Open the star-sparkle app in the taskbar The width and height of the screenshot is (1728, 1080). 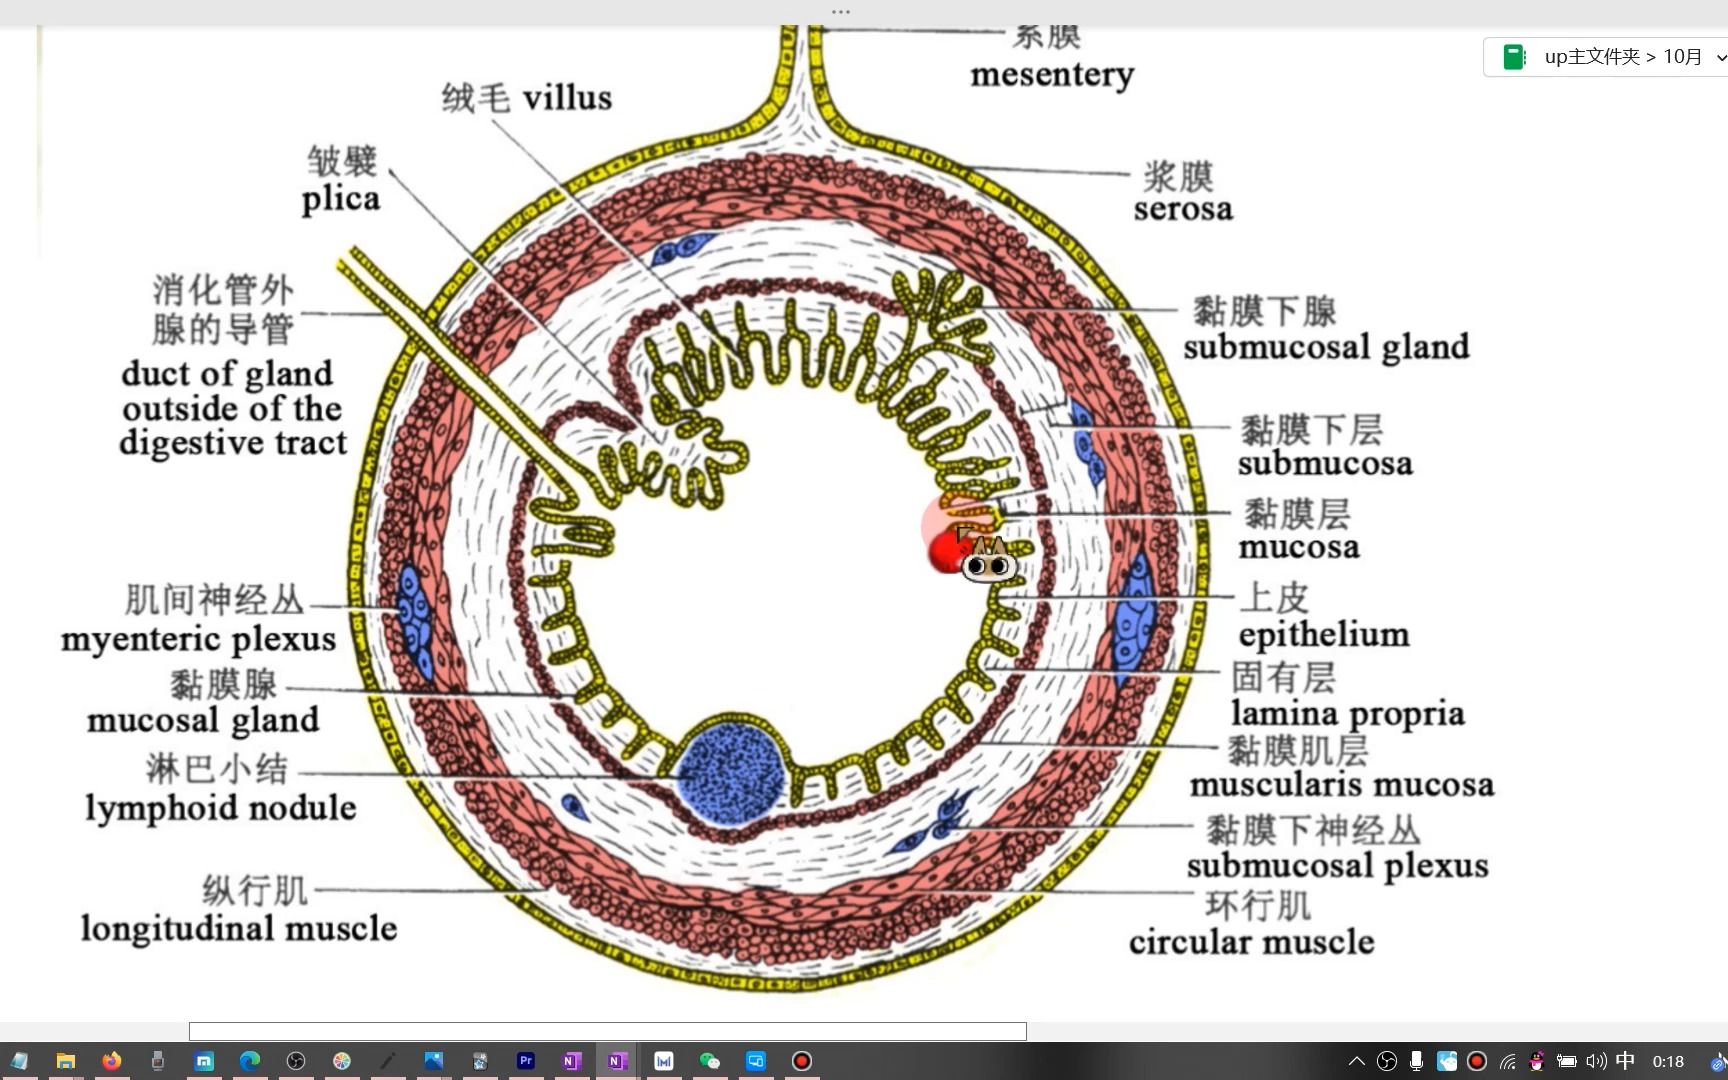point(480,1061)
